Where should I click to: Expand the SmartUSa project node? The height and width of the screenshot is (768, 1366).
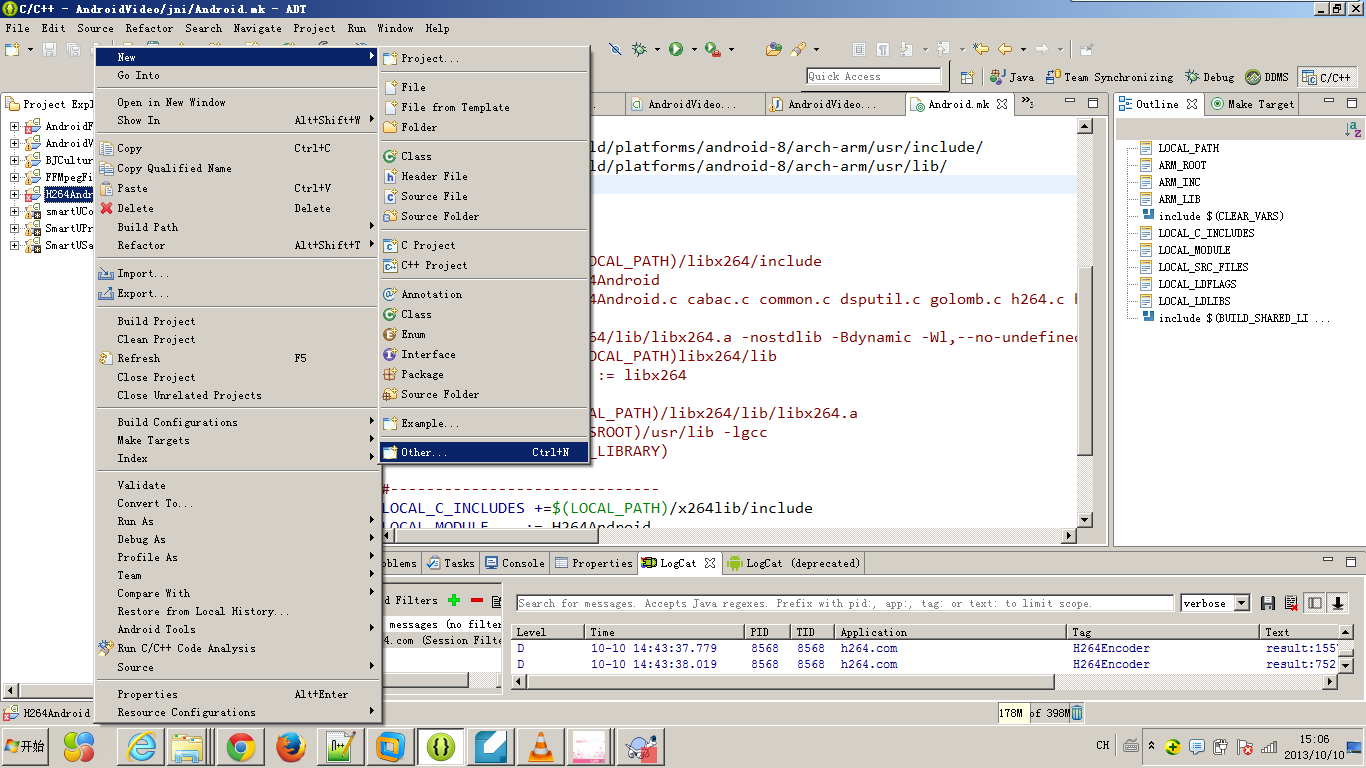click(15, 245)
